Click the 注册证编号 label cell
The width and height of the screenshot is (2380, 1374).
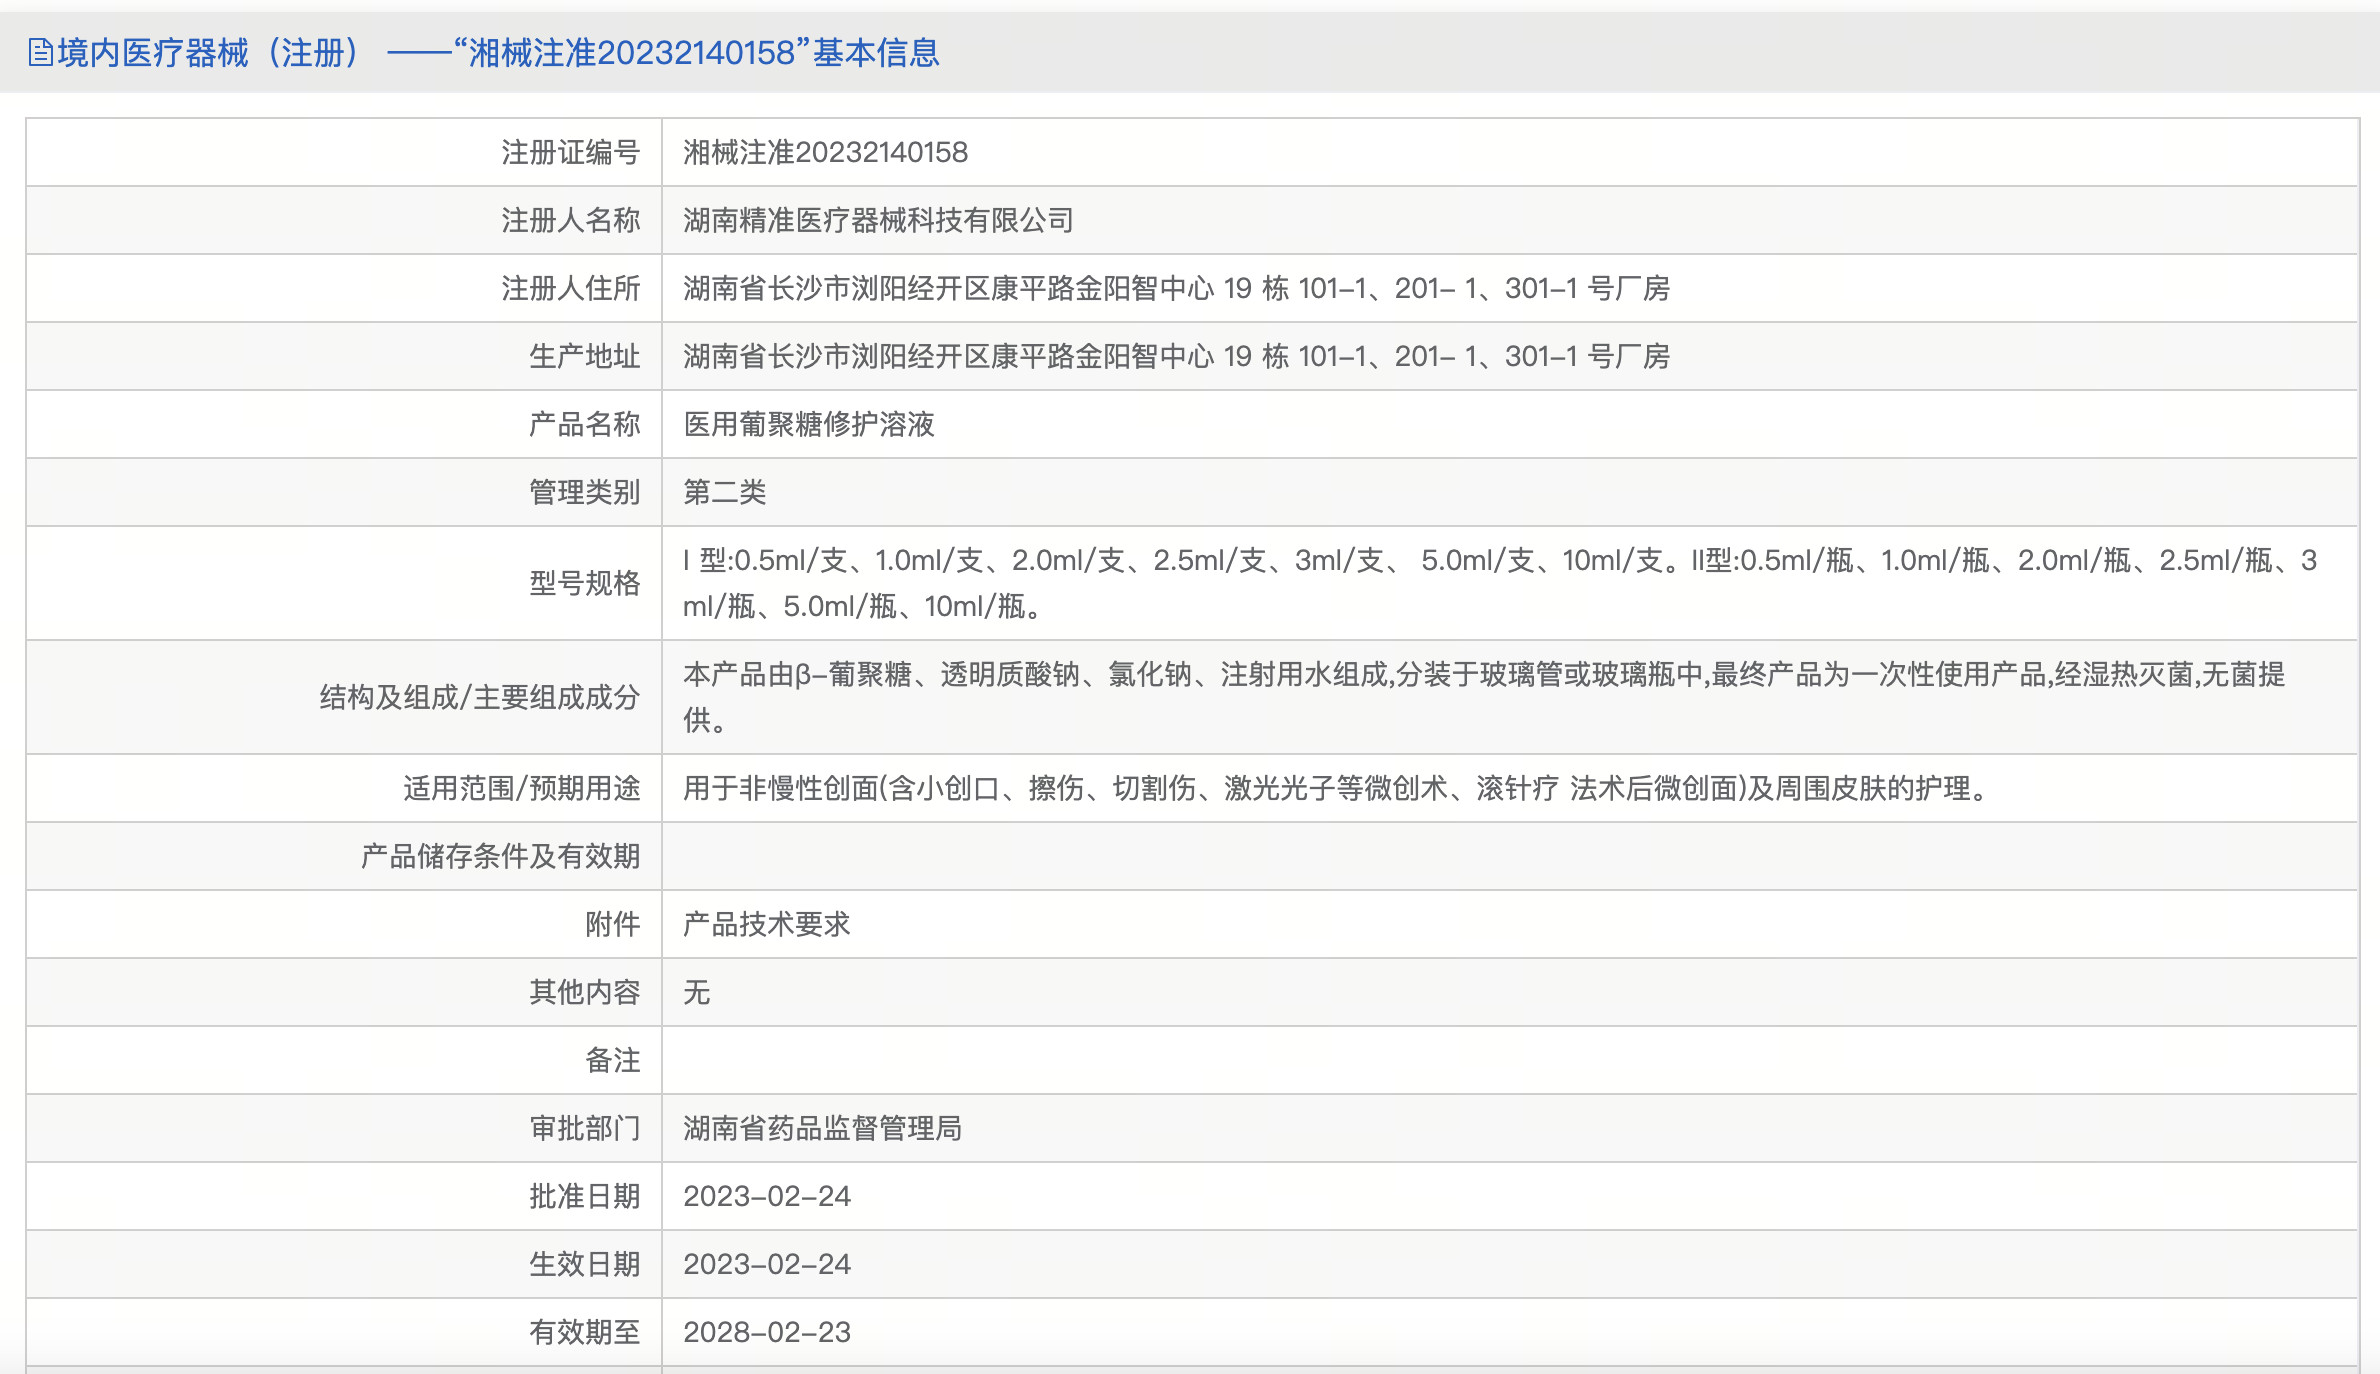[x=570, y=152]
